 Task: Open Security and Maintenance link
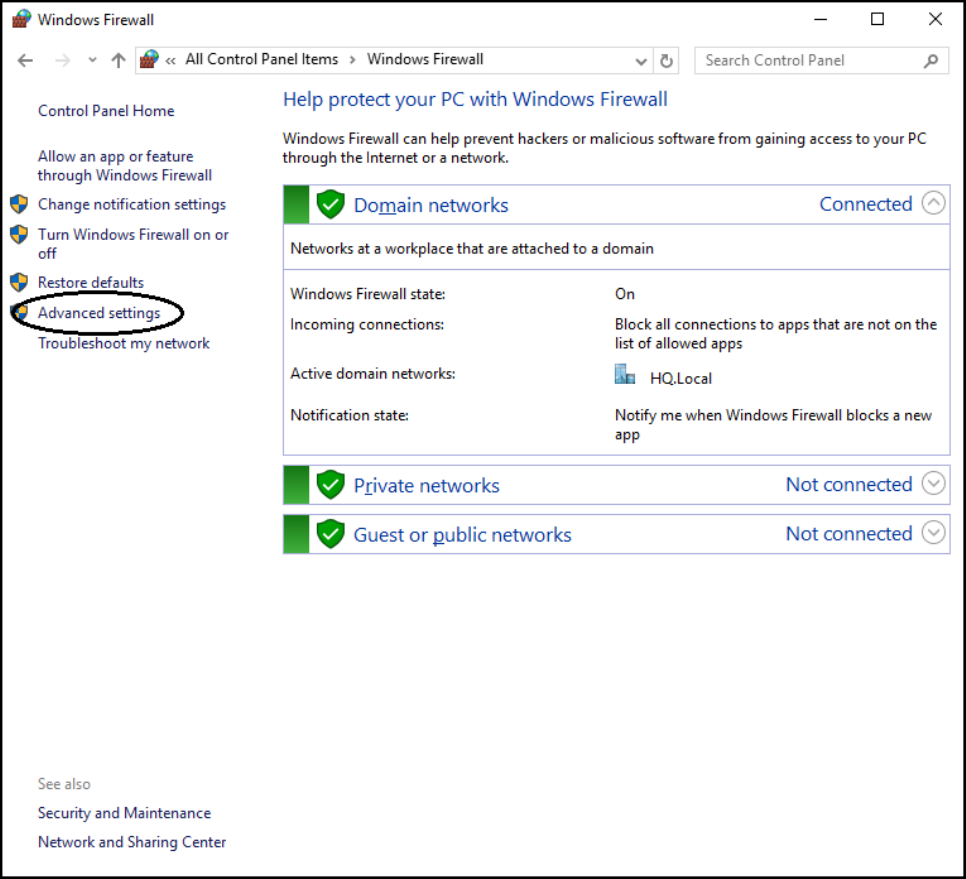tap(124, 813)
